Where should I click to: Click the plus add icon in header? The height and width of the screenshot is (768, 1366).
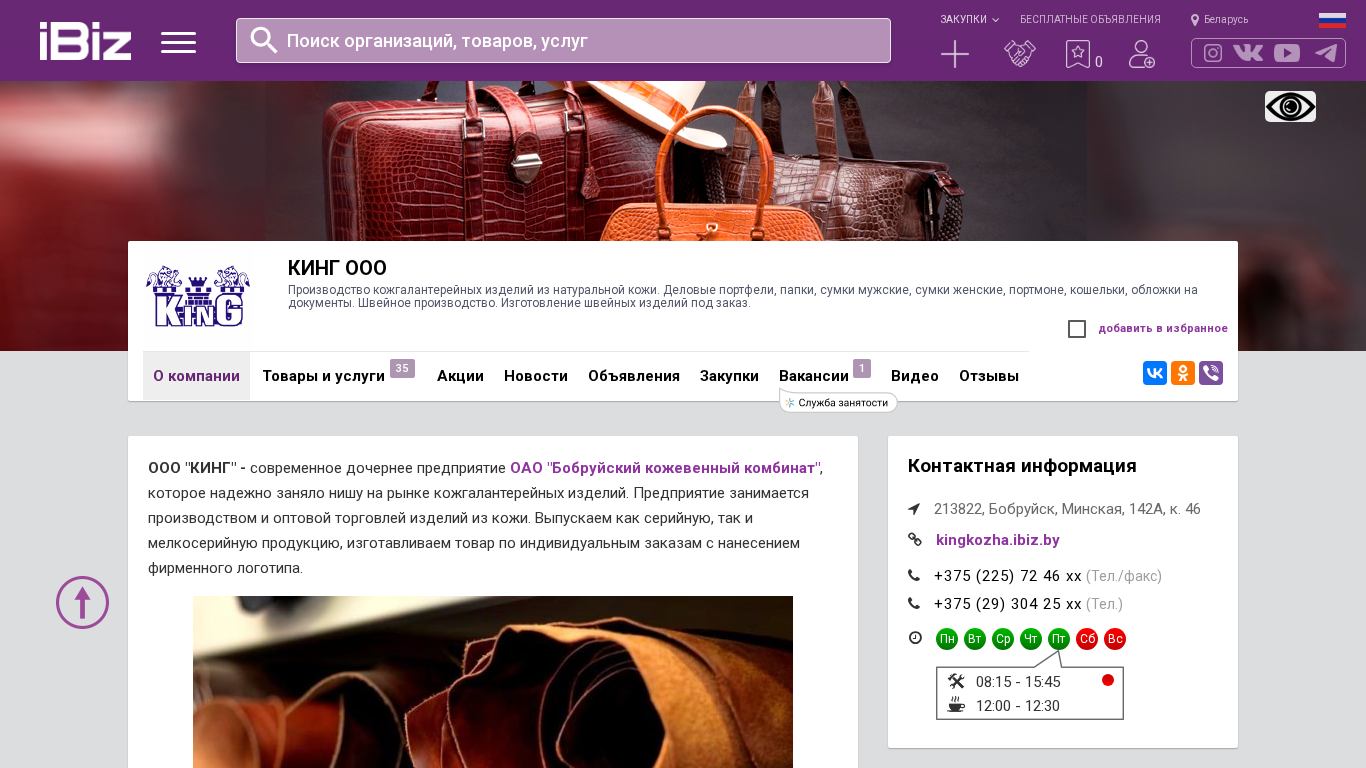tap(955, 54)
